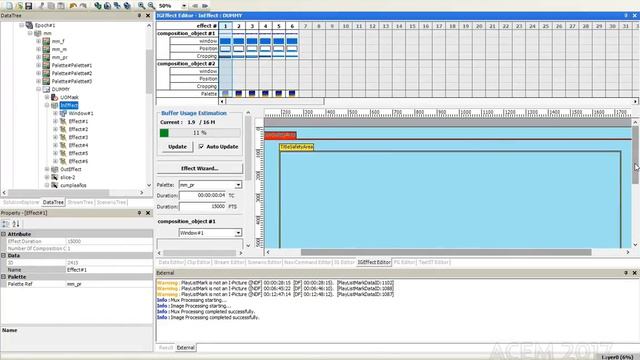Screen dimensions: 640x360
Task: Pin the DataTree panel
Action: pyautogui.click(x=139, y=16)
